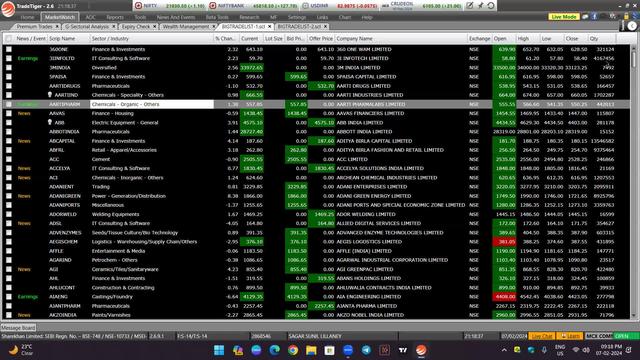Sort by % Change column header
Screen dimensions: 640x360
point(226,38)
